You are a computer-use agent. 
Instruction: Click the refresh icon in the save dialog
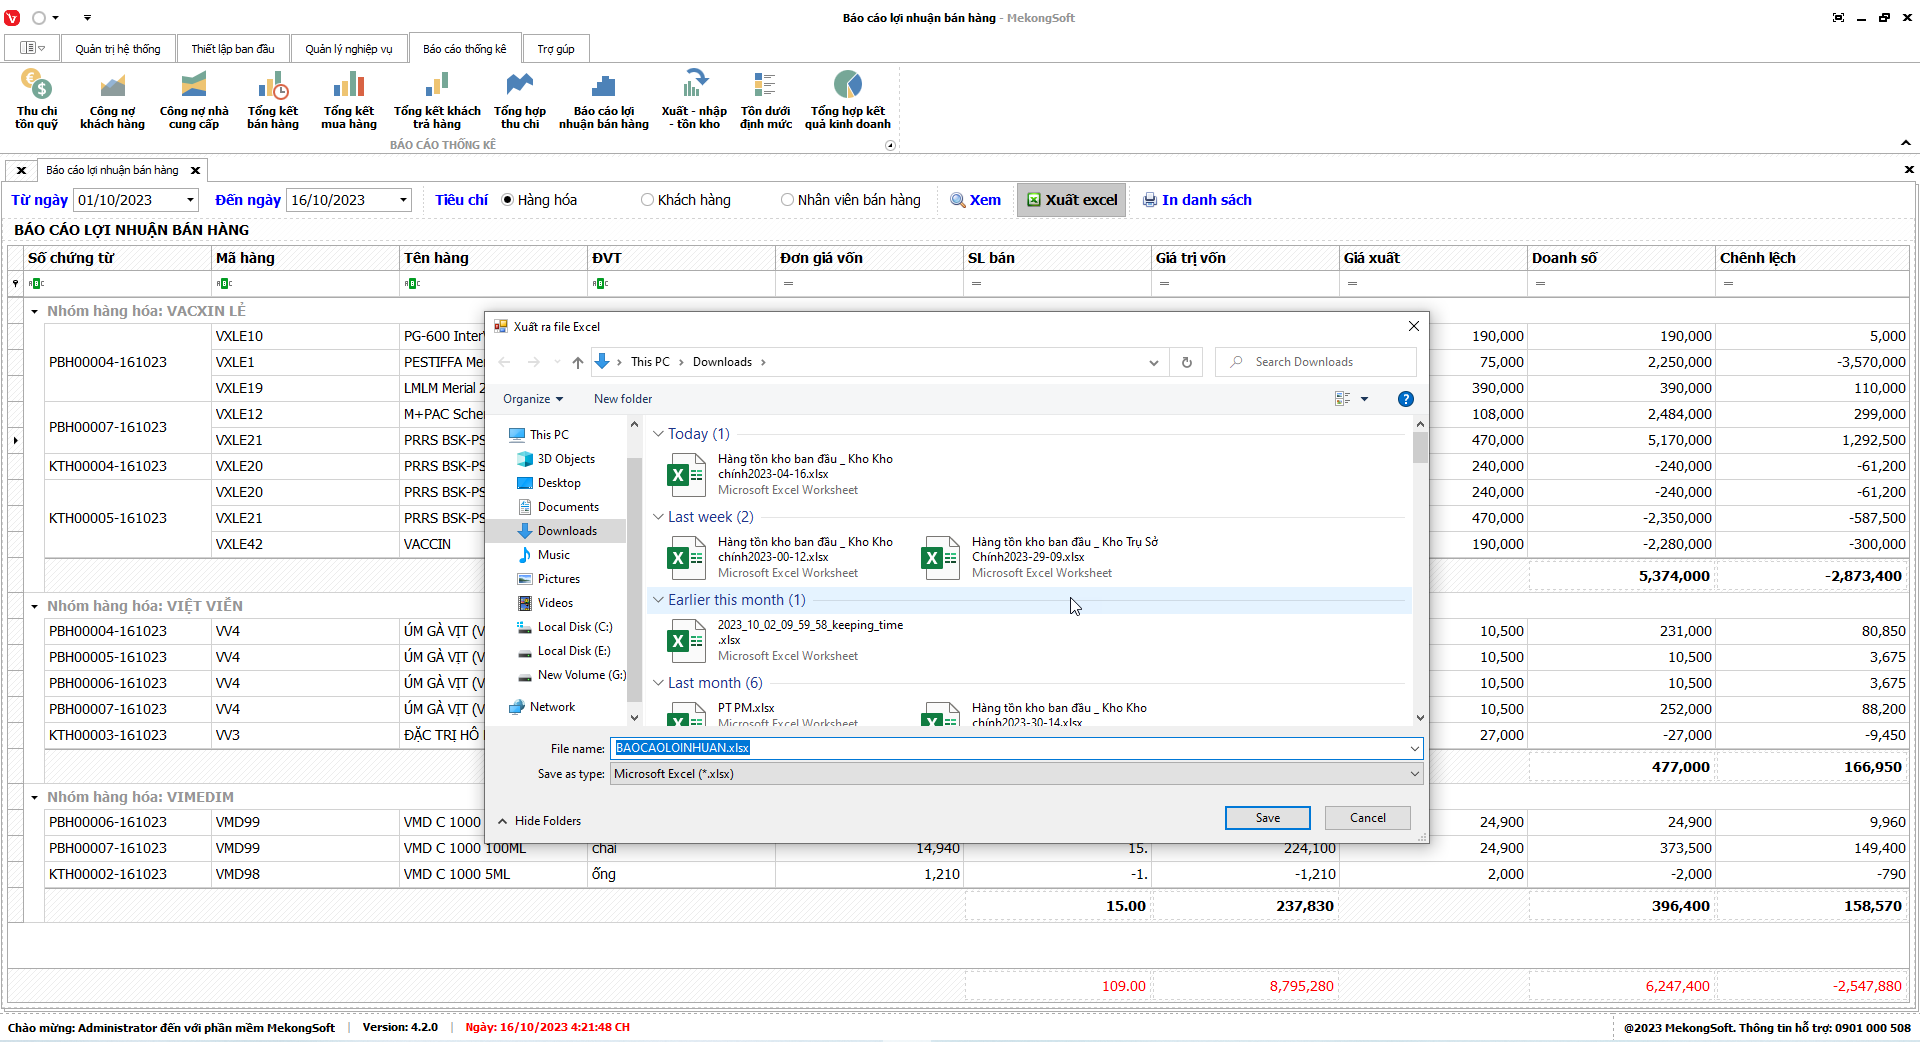(1187, 362)
